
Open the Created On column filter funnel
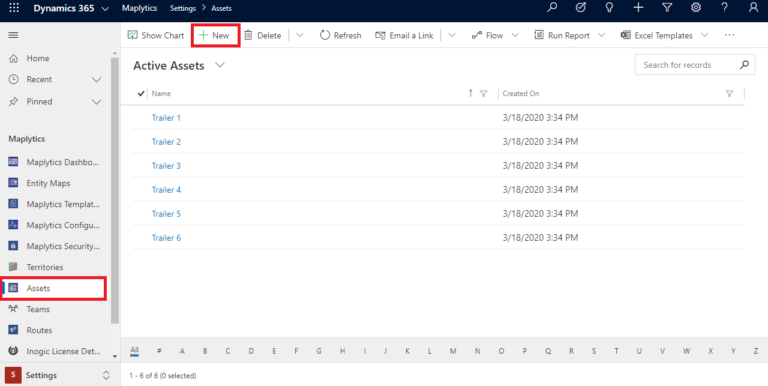pyautogui.click(x=729, y=94)
